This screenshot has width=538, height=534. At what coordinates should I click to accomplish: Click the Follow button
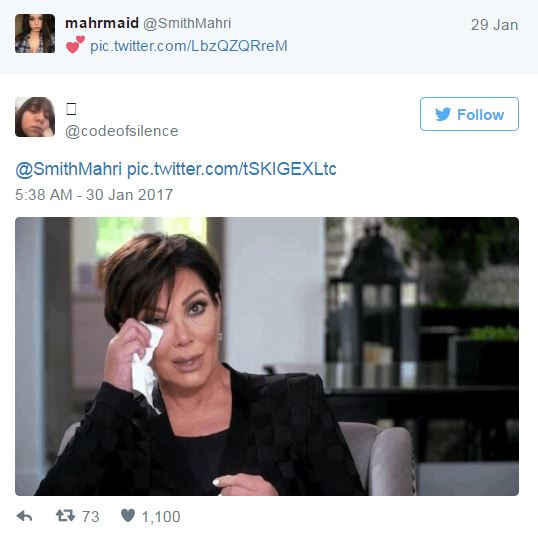469,114
